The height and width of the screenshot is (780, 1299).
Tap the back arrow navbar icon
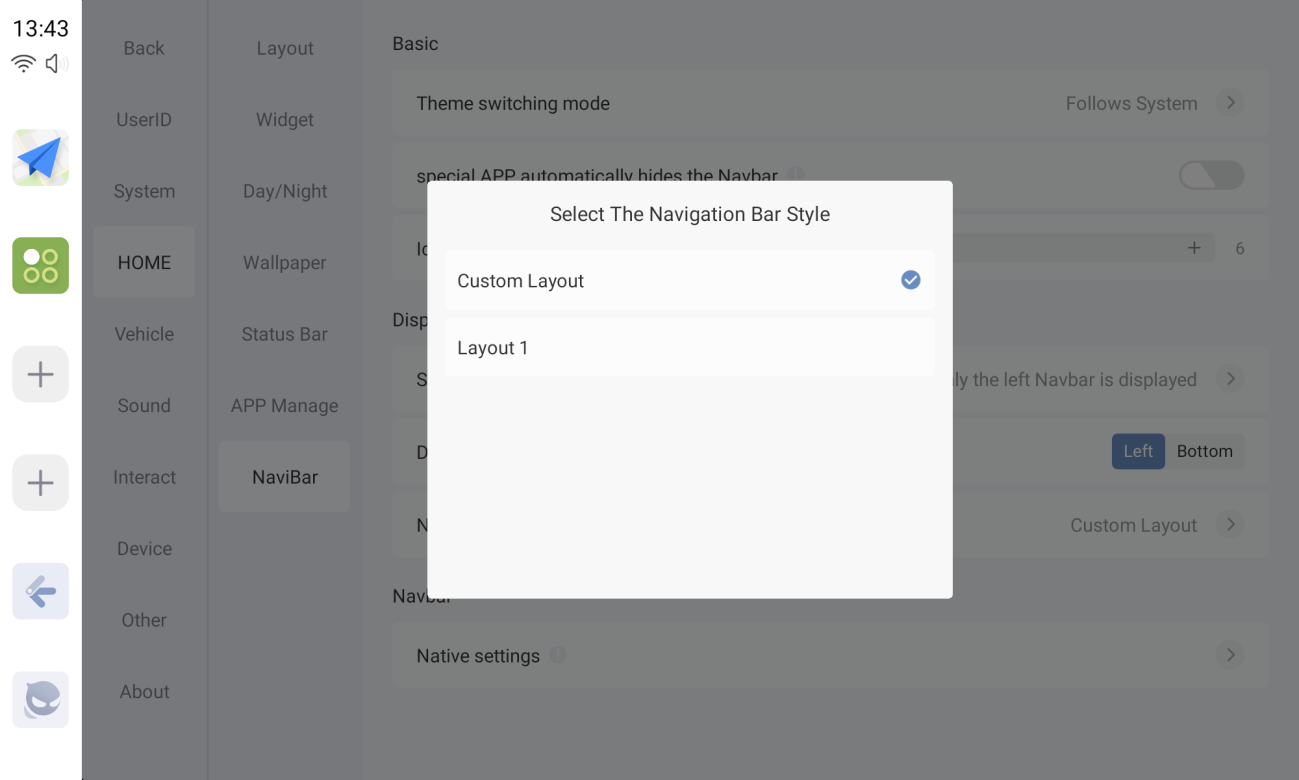coord(41,592)
